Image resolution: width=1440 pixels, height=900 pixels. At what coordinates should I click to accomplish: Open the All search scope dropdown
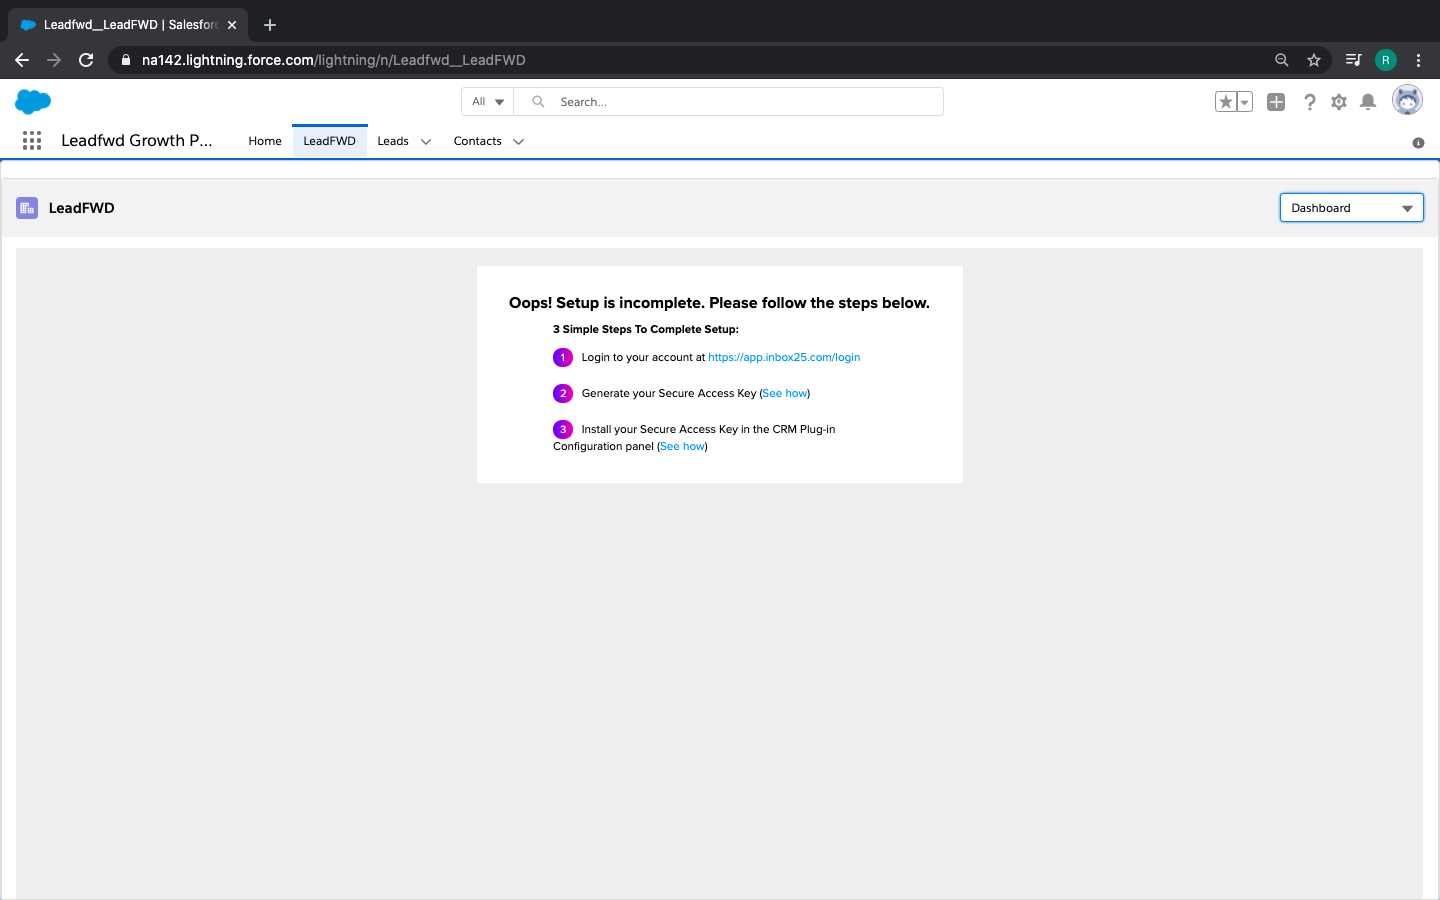point(488,102)
